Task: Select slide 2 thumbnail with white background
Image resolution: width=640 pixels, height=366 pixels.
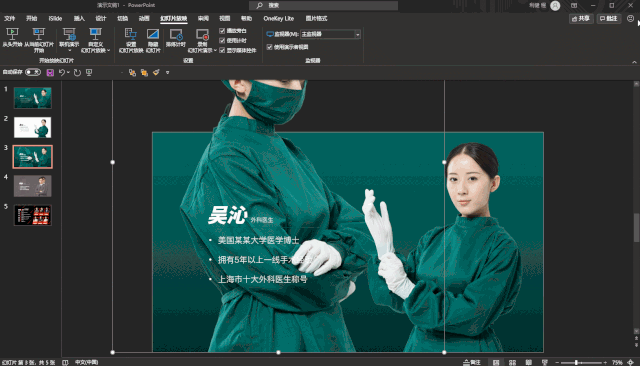Action: (x=33, y=127)
